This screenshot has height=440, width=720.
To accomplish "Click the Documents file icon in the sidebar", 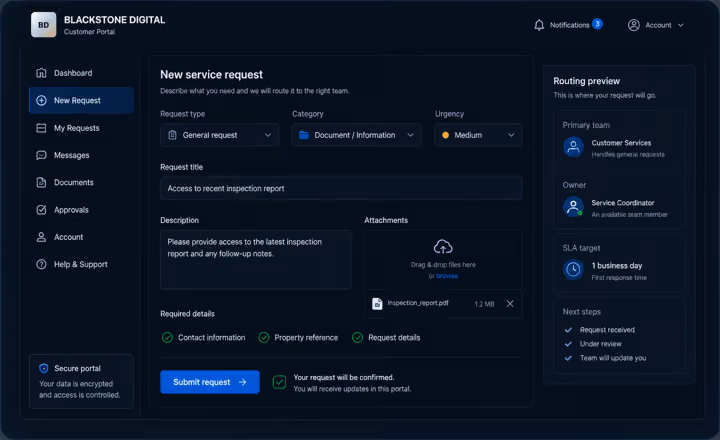I will tap(41, 182).
